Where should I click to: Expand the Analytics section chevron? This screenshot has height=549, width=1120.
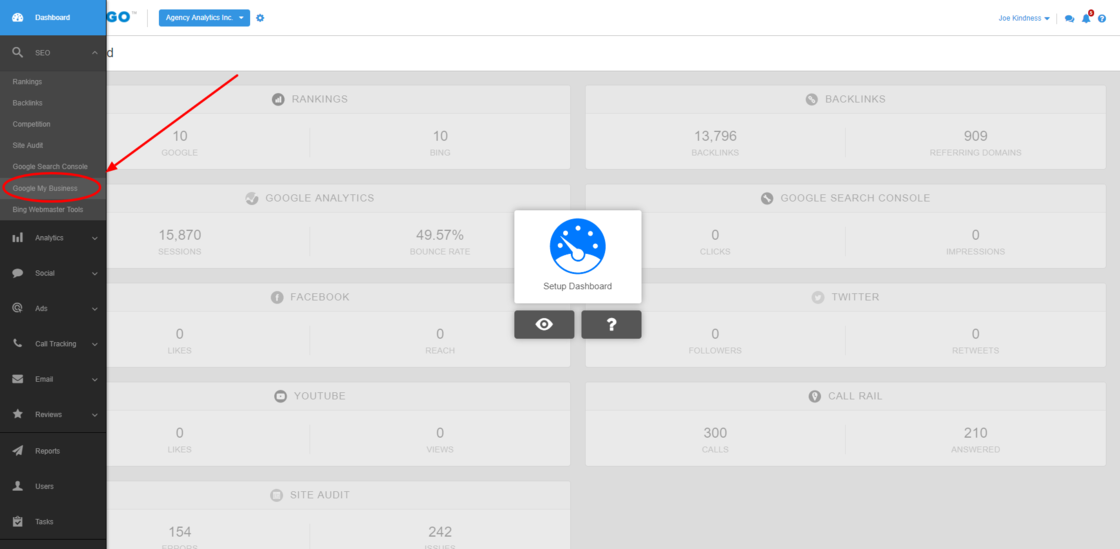tap(95, 238)
